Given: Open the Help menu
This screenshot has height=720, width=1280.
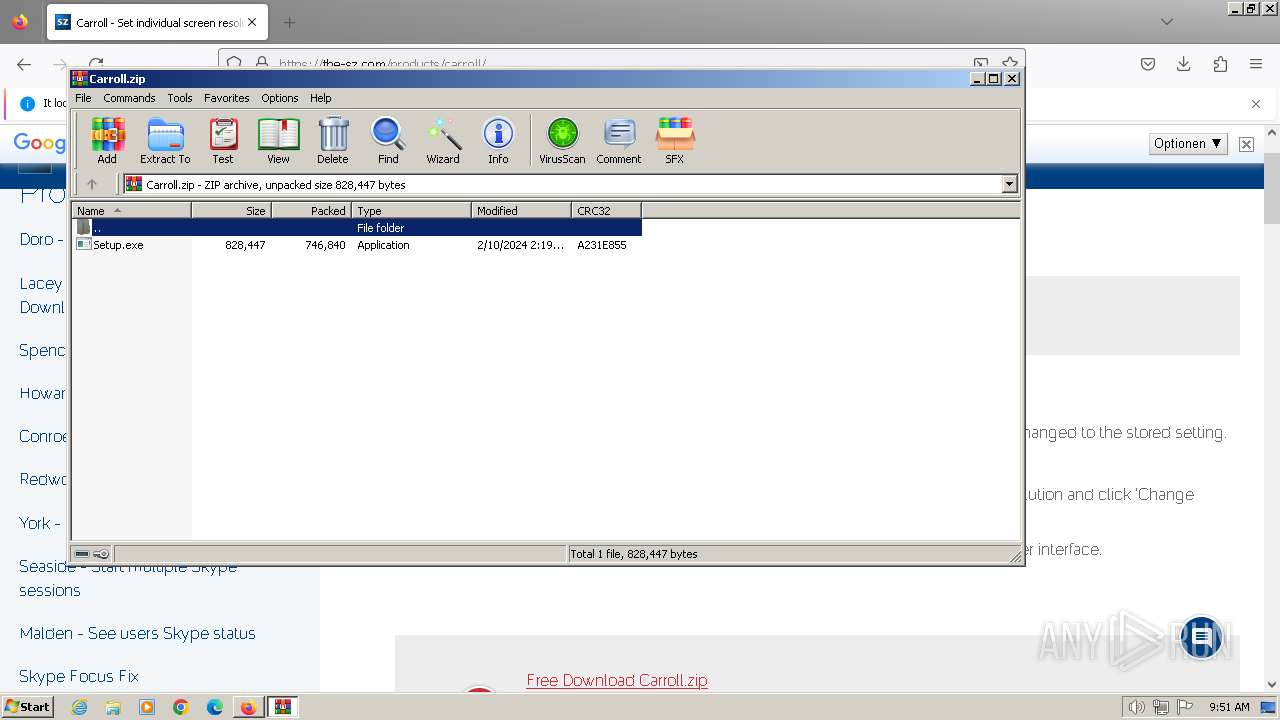Looking at the screenshot, I should pos(320,98).
